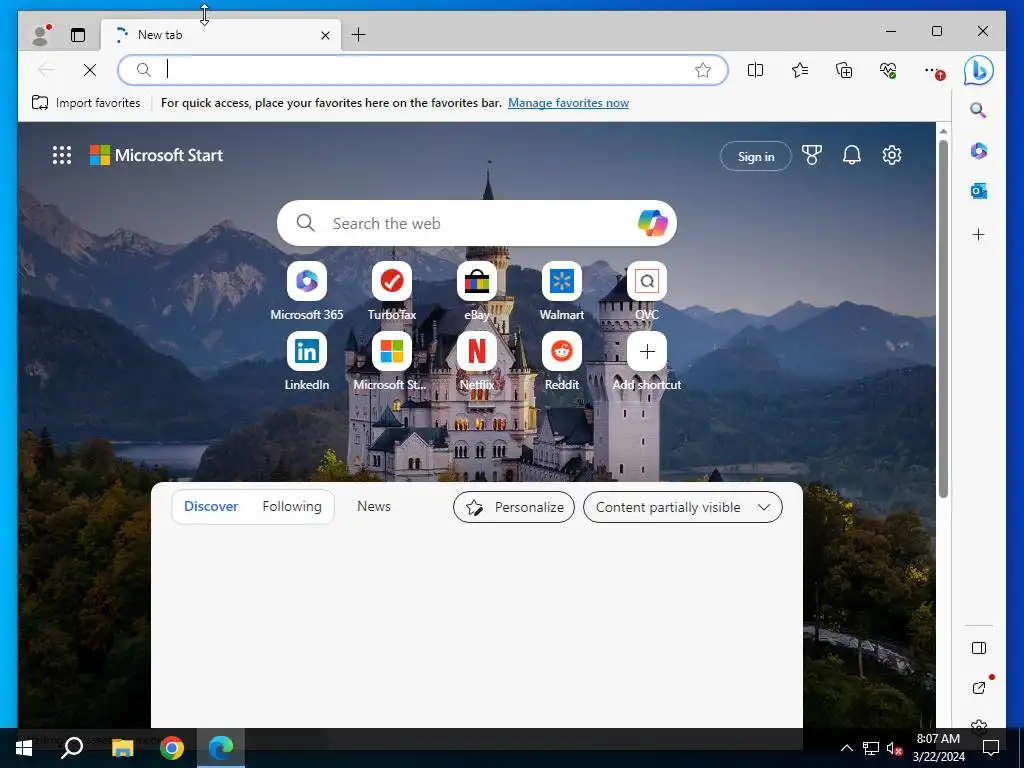Open notifications bell
The height and width of the screenshot is (768, 1024).
pyautogui.click(x=852, y=155)
